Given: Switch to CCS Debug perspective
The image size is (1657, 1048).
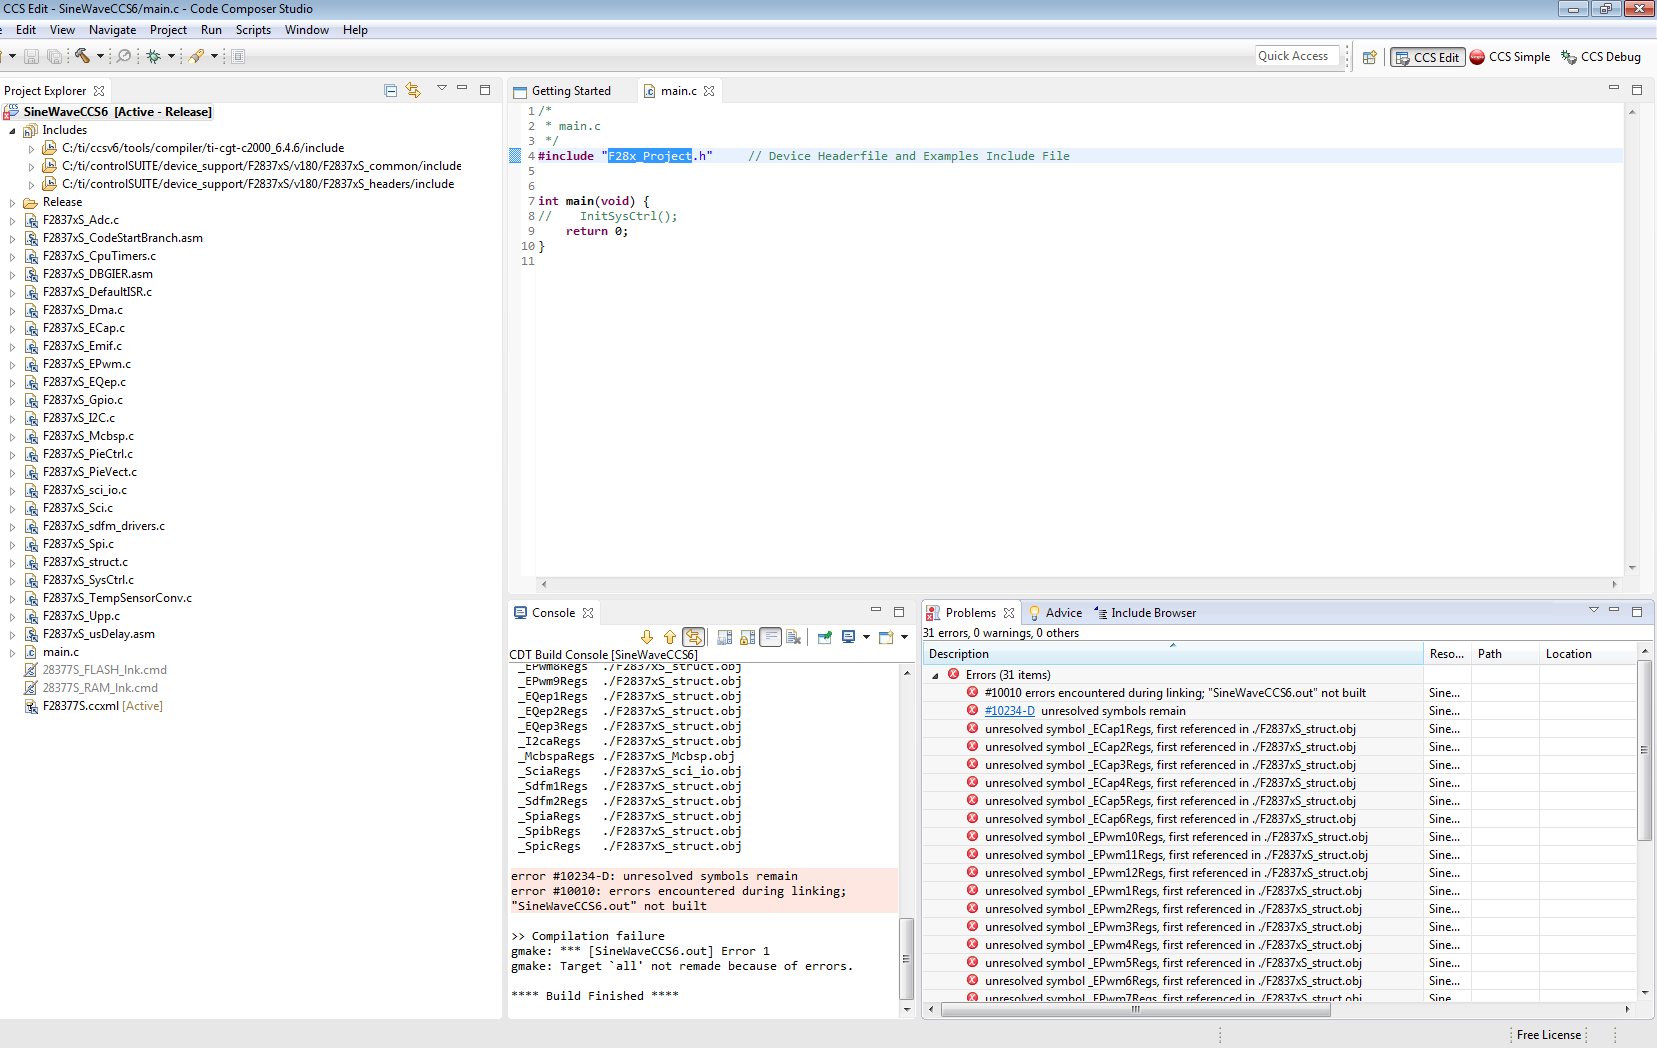Looking at the screenshot, I should coord(1601,57).
